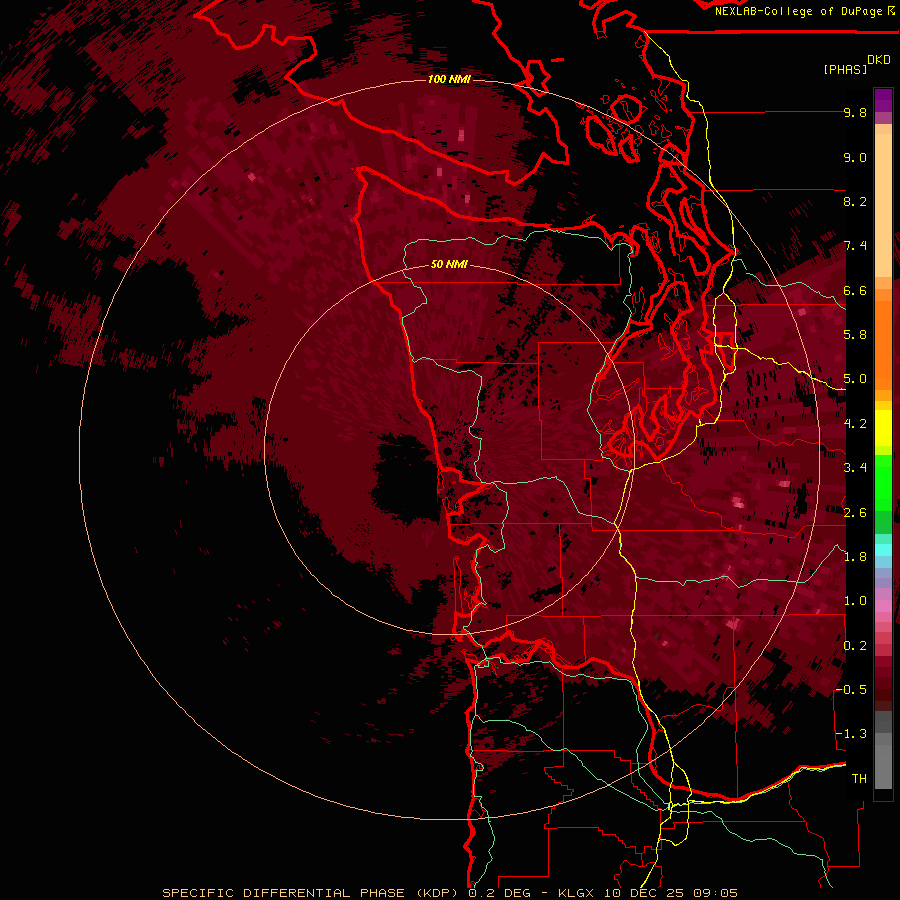Screen dimensions: 900x900
Task: Click the yellow band of the color bar
Action: [x=883, y=428]
